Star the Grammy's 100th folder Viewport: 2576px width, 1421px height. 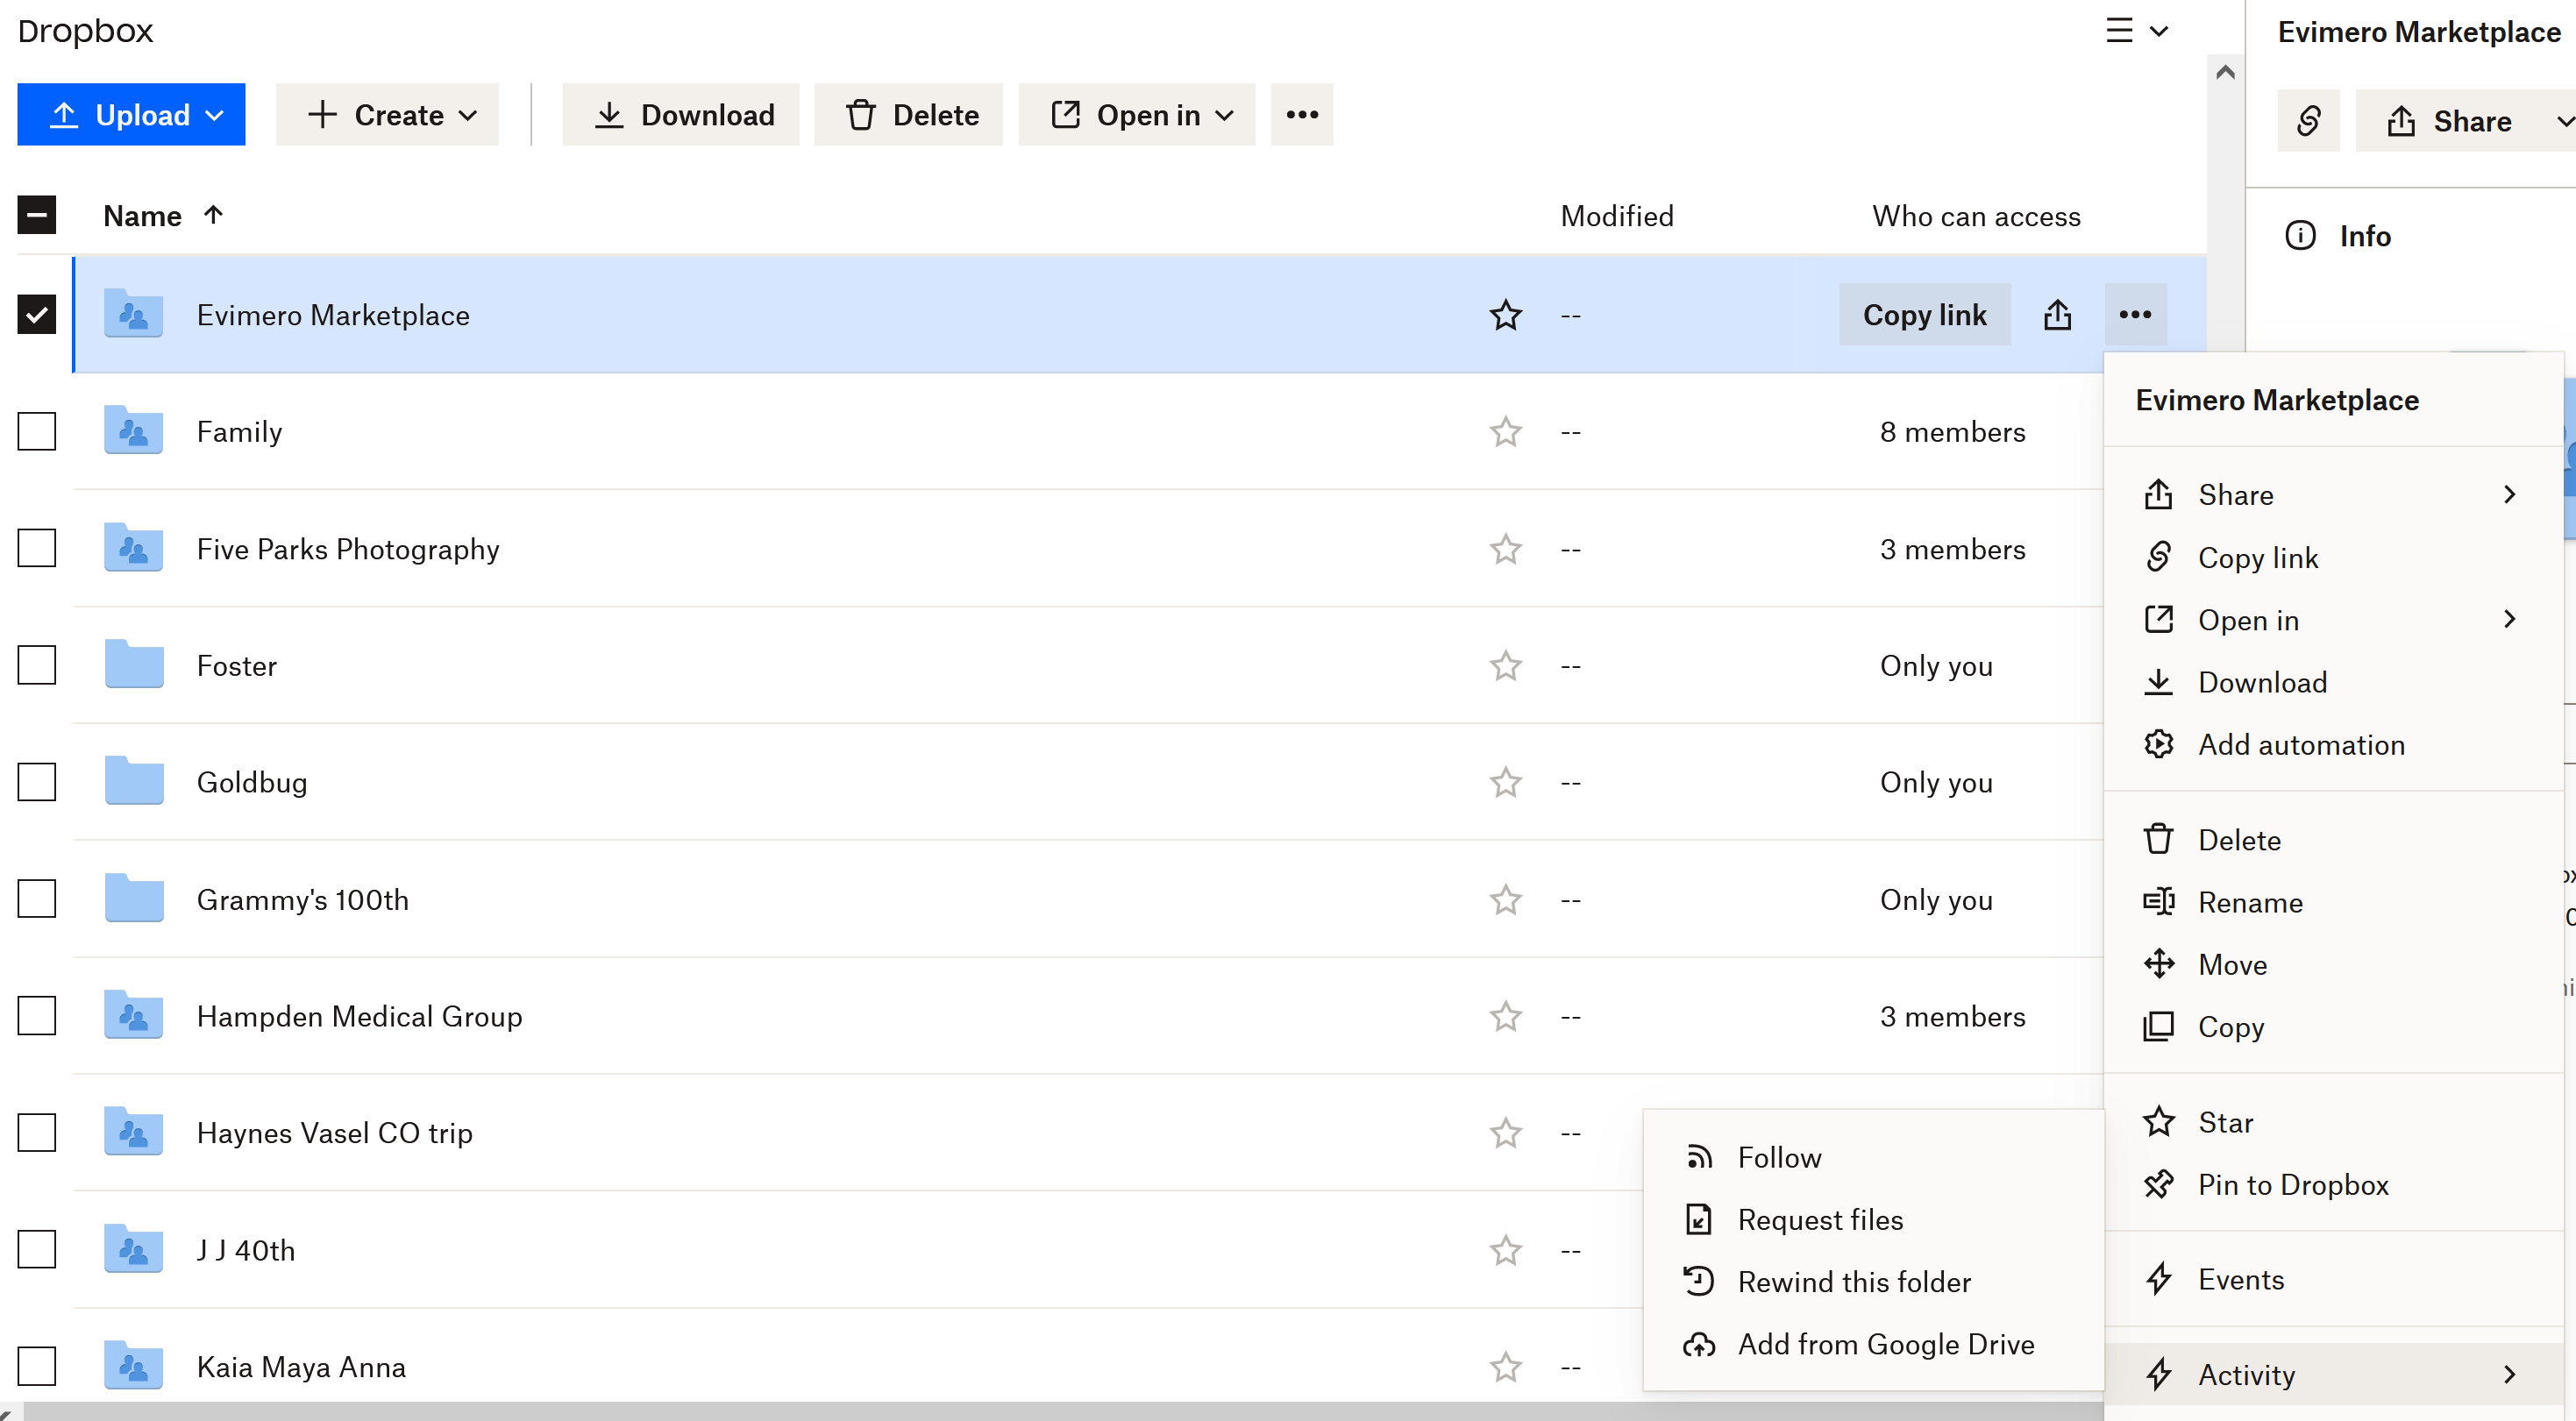pos(1505,899)
